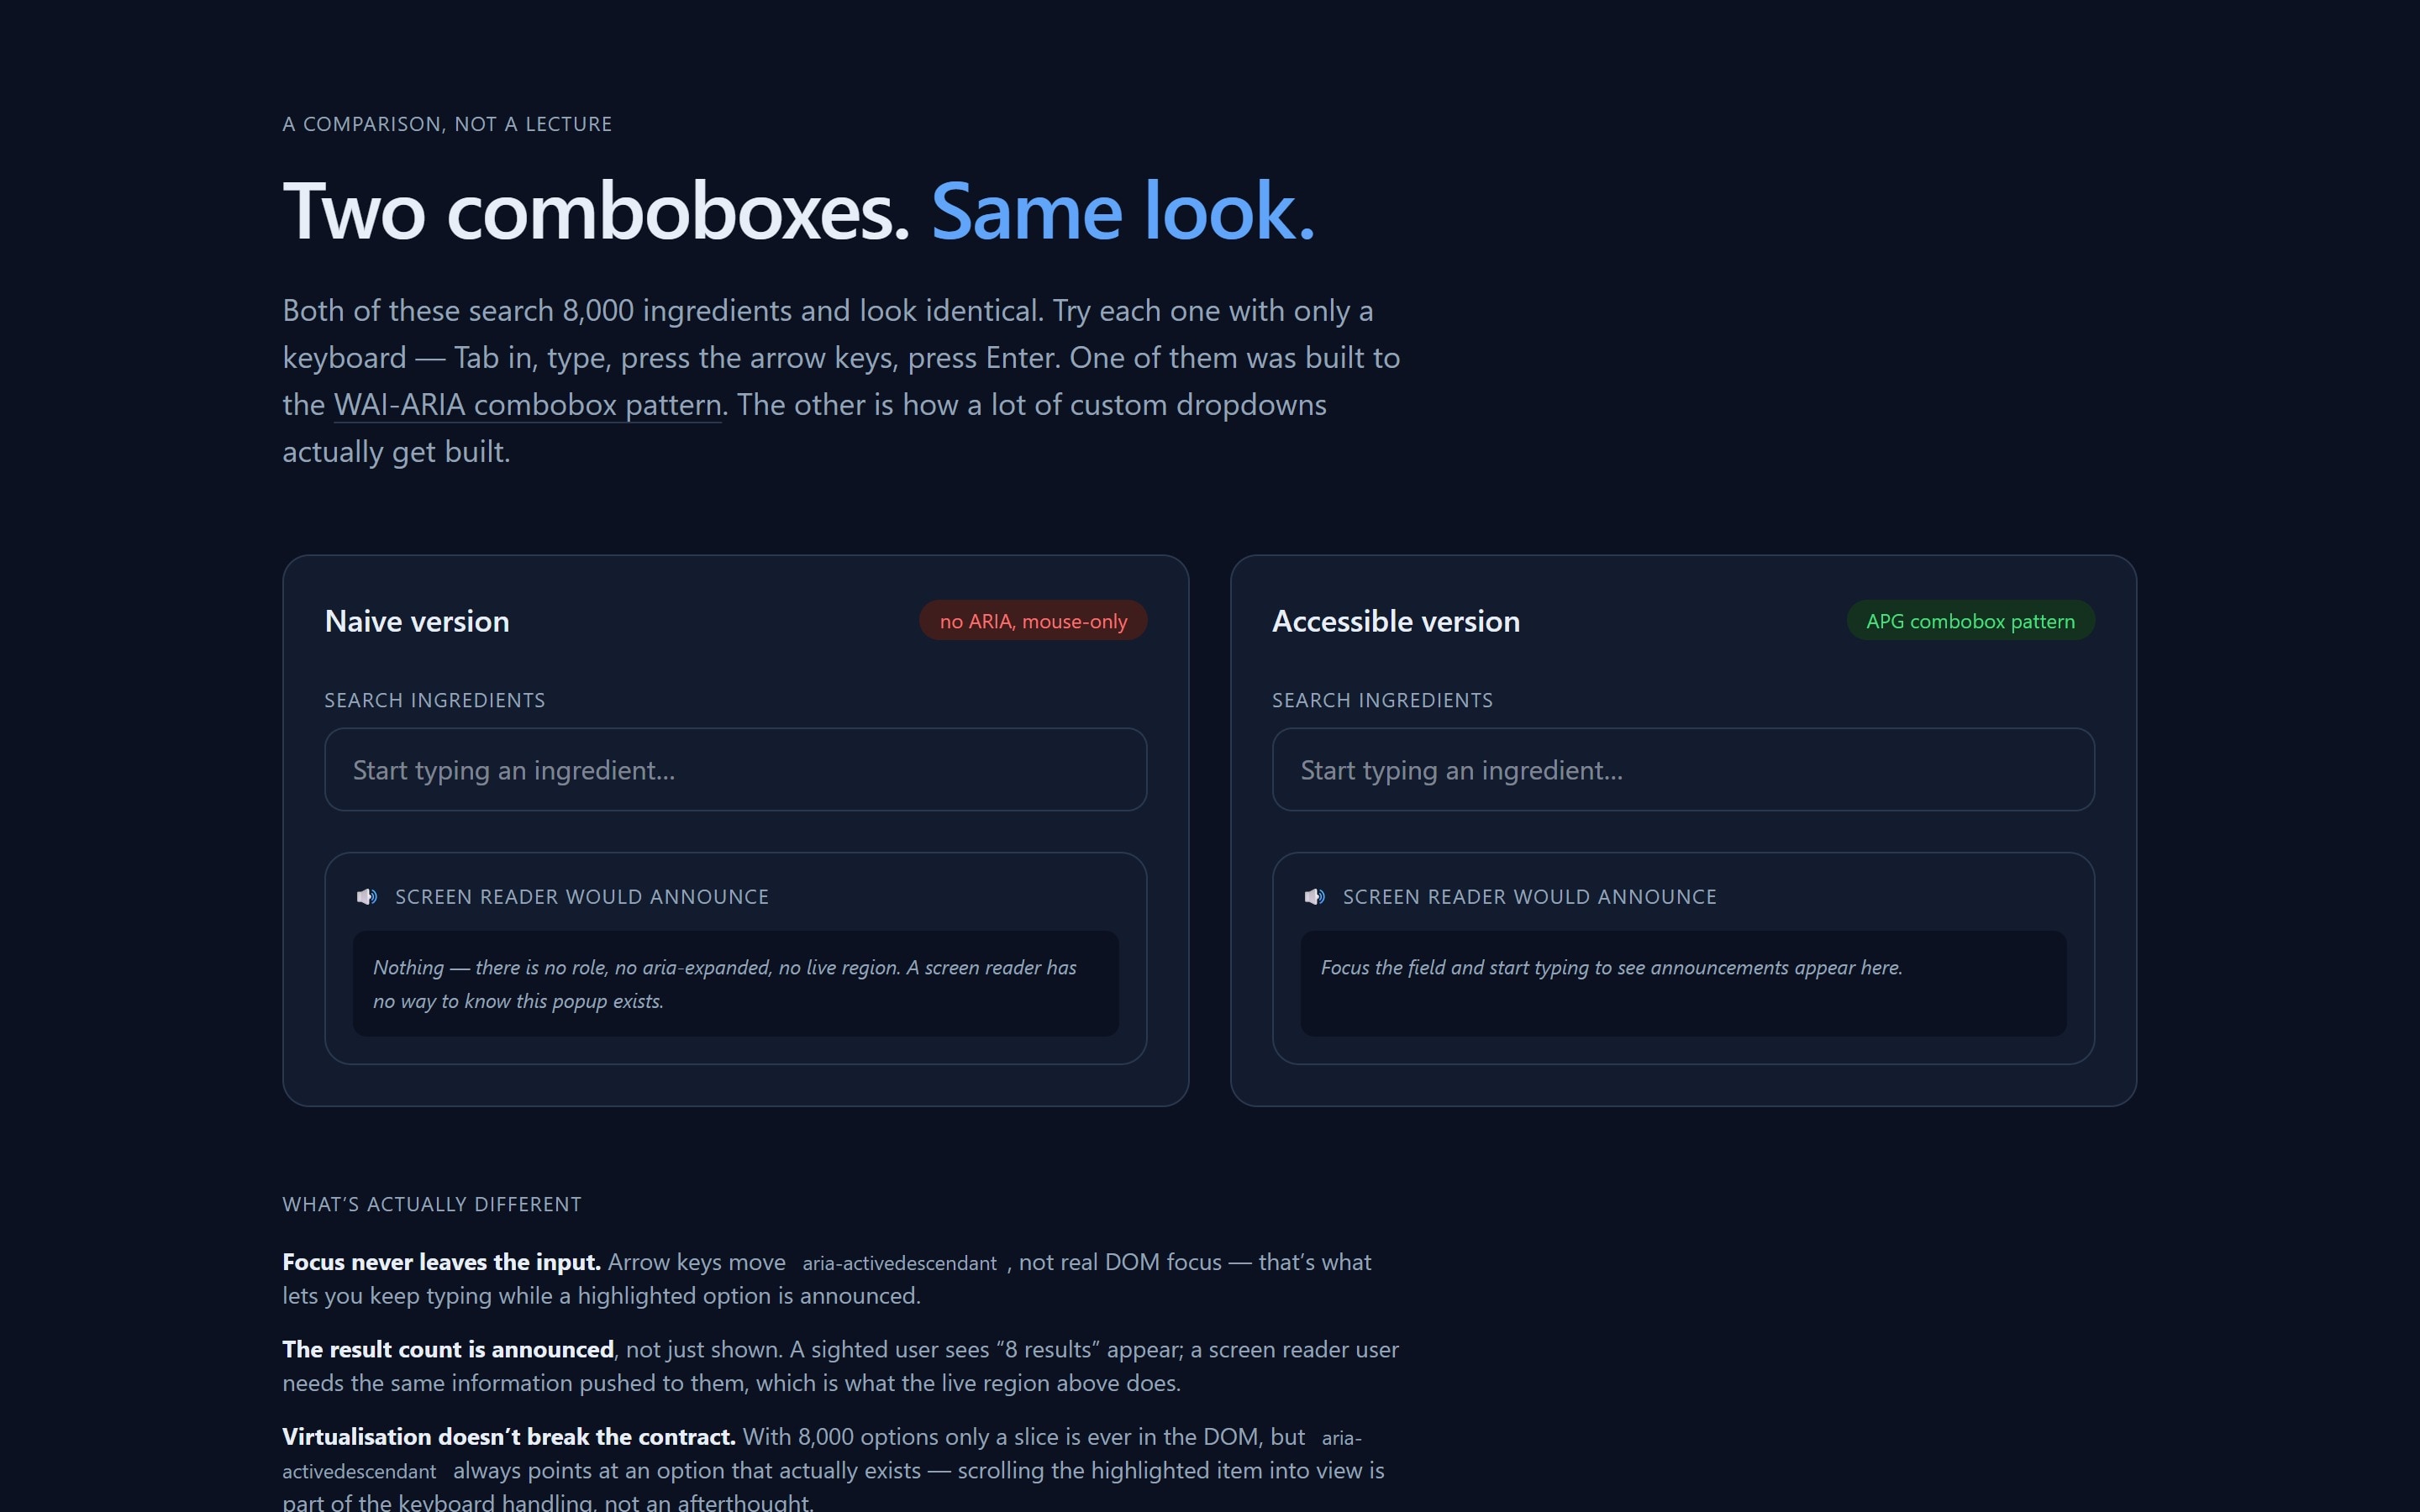Click SEARCH INGREDIENTS label in Naive card
Image resolution: width=2420 pixels, height=1512 pixels.
435,700
